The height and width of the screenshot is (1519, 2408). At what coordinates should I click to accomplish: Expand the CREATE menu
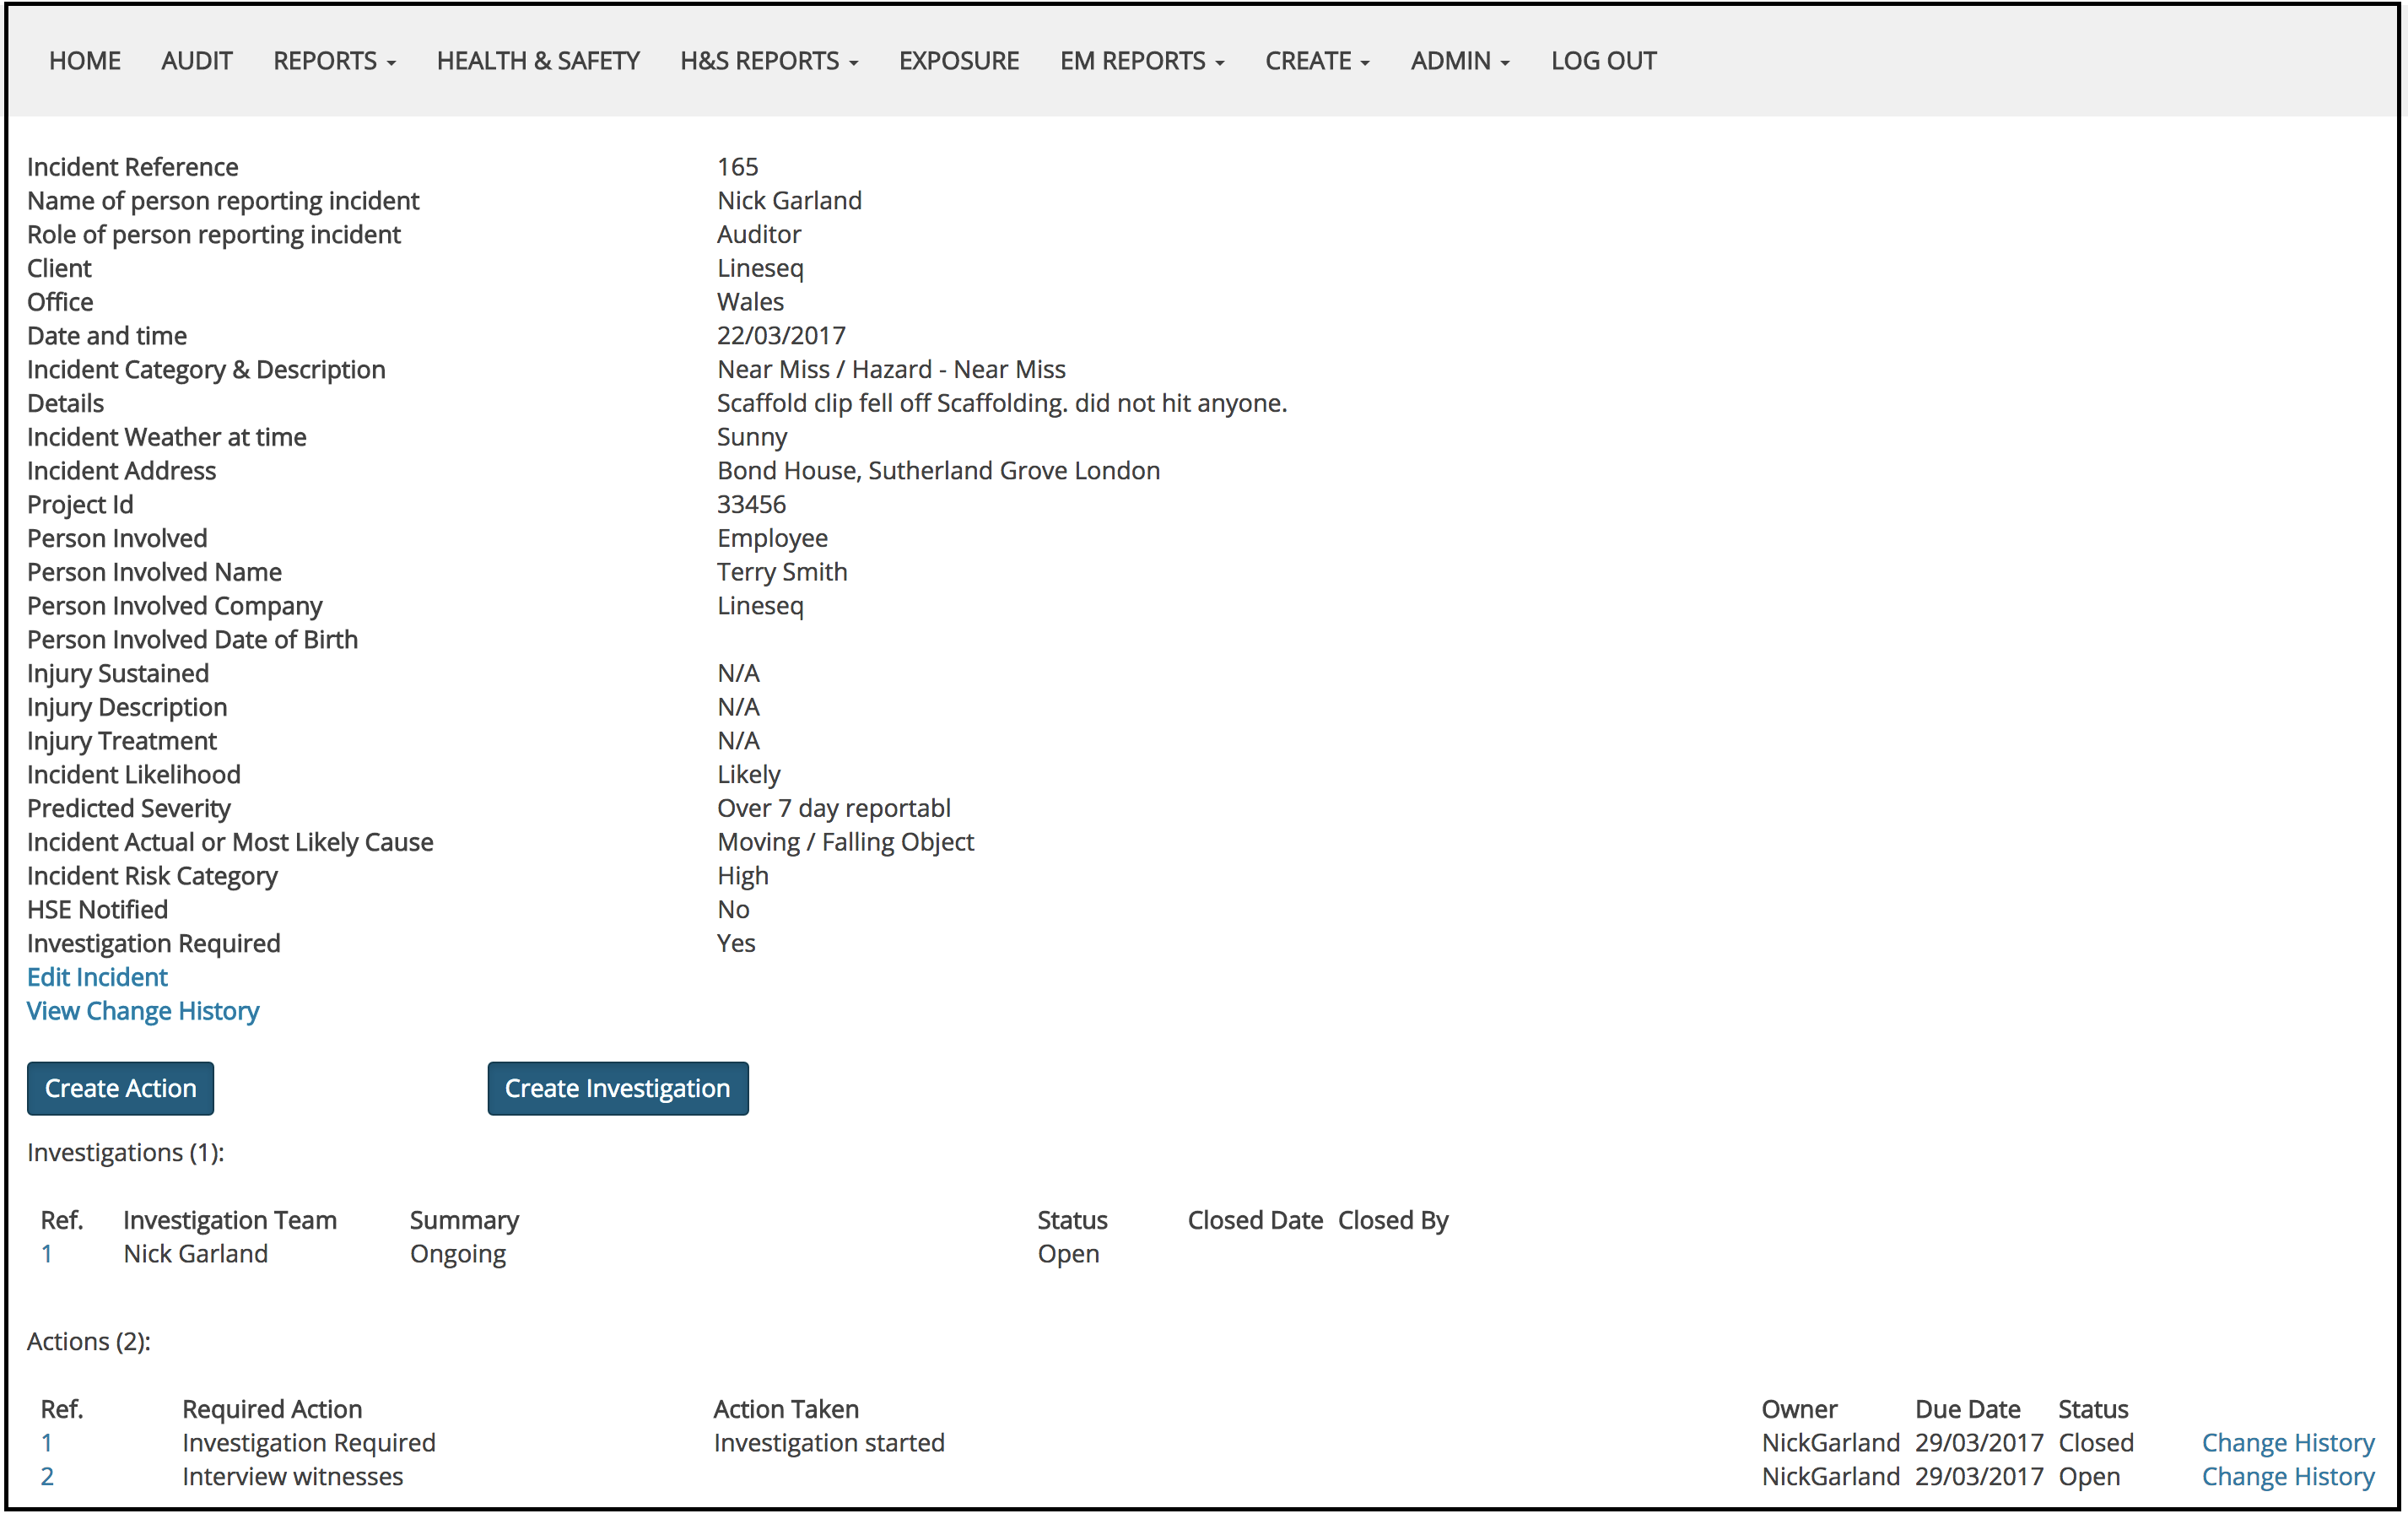point(1316,61)
